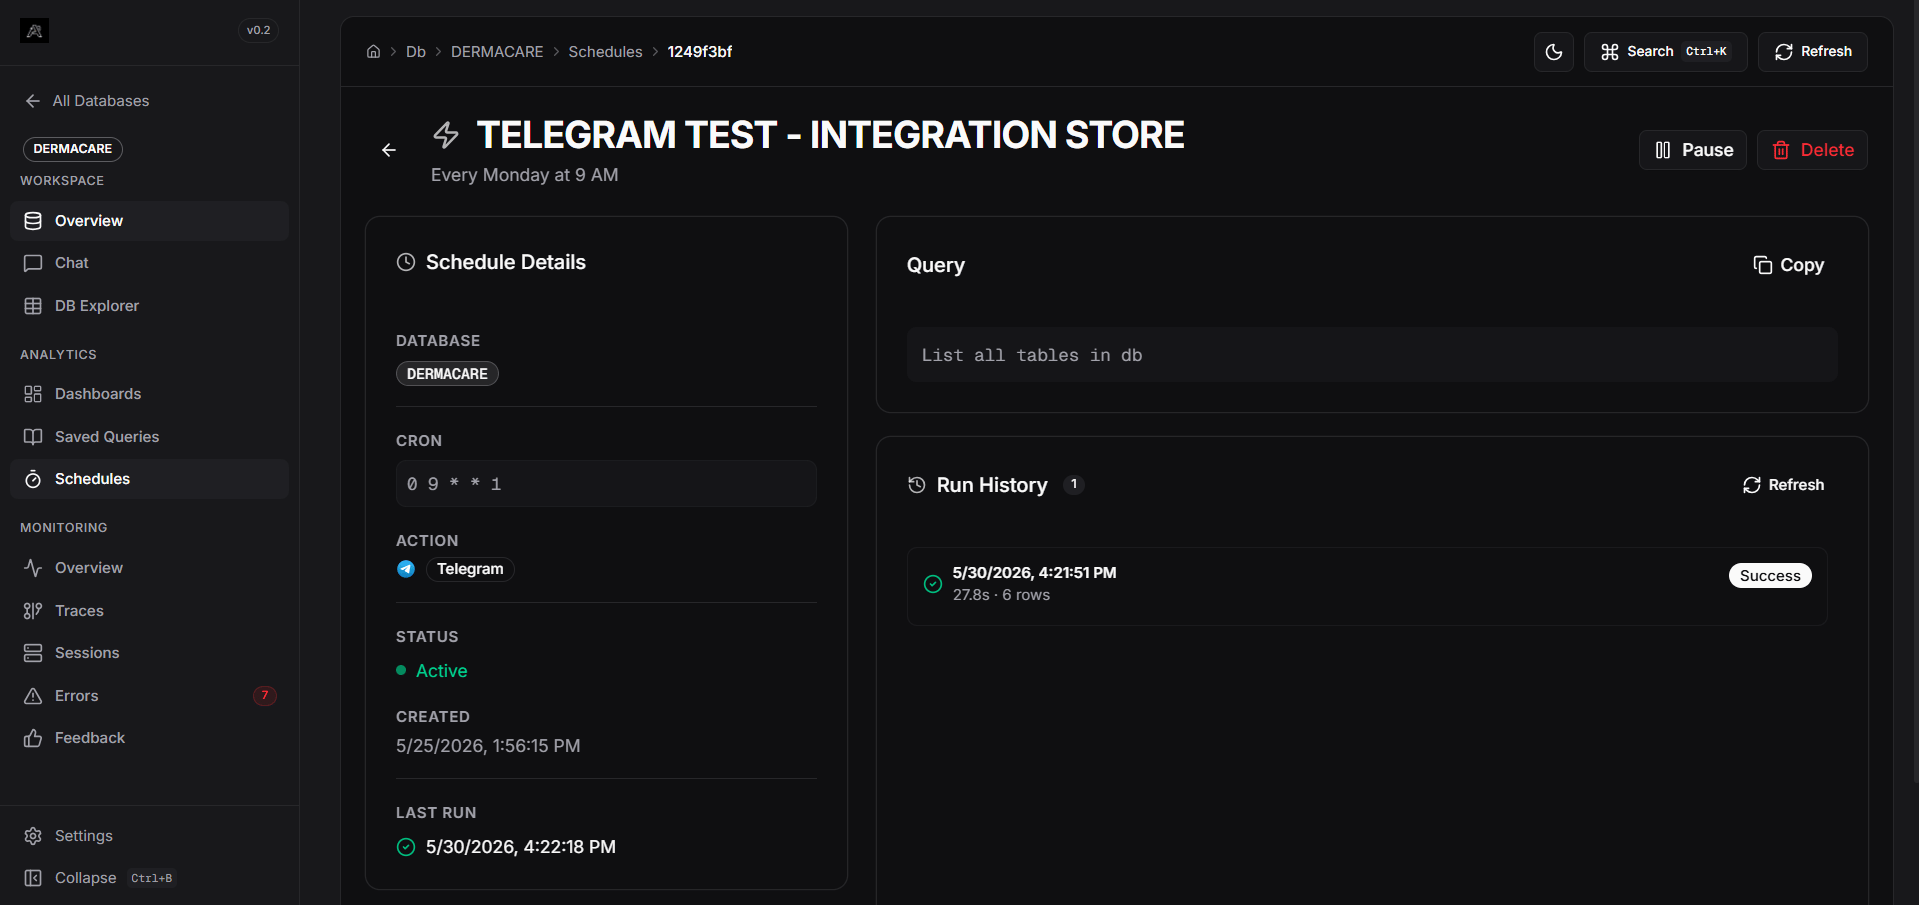Open the Chat page
This screenshot has width=1919, height=905.
[149, 263]
